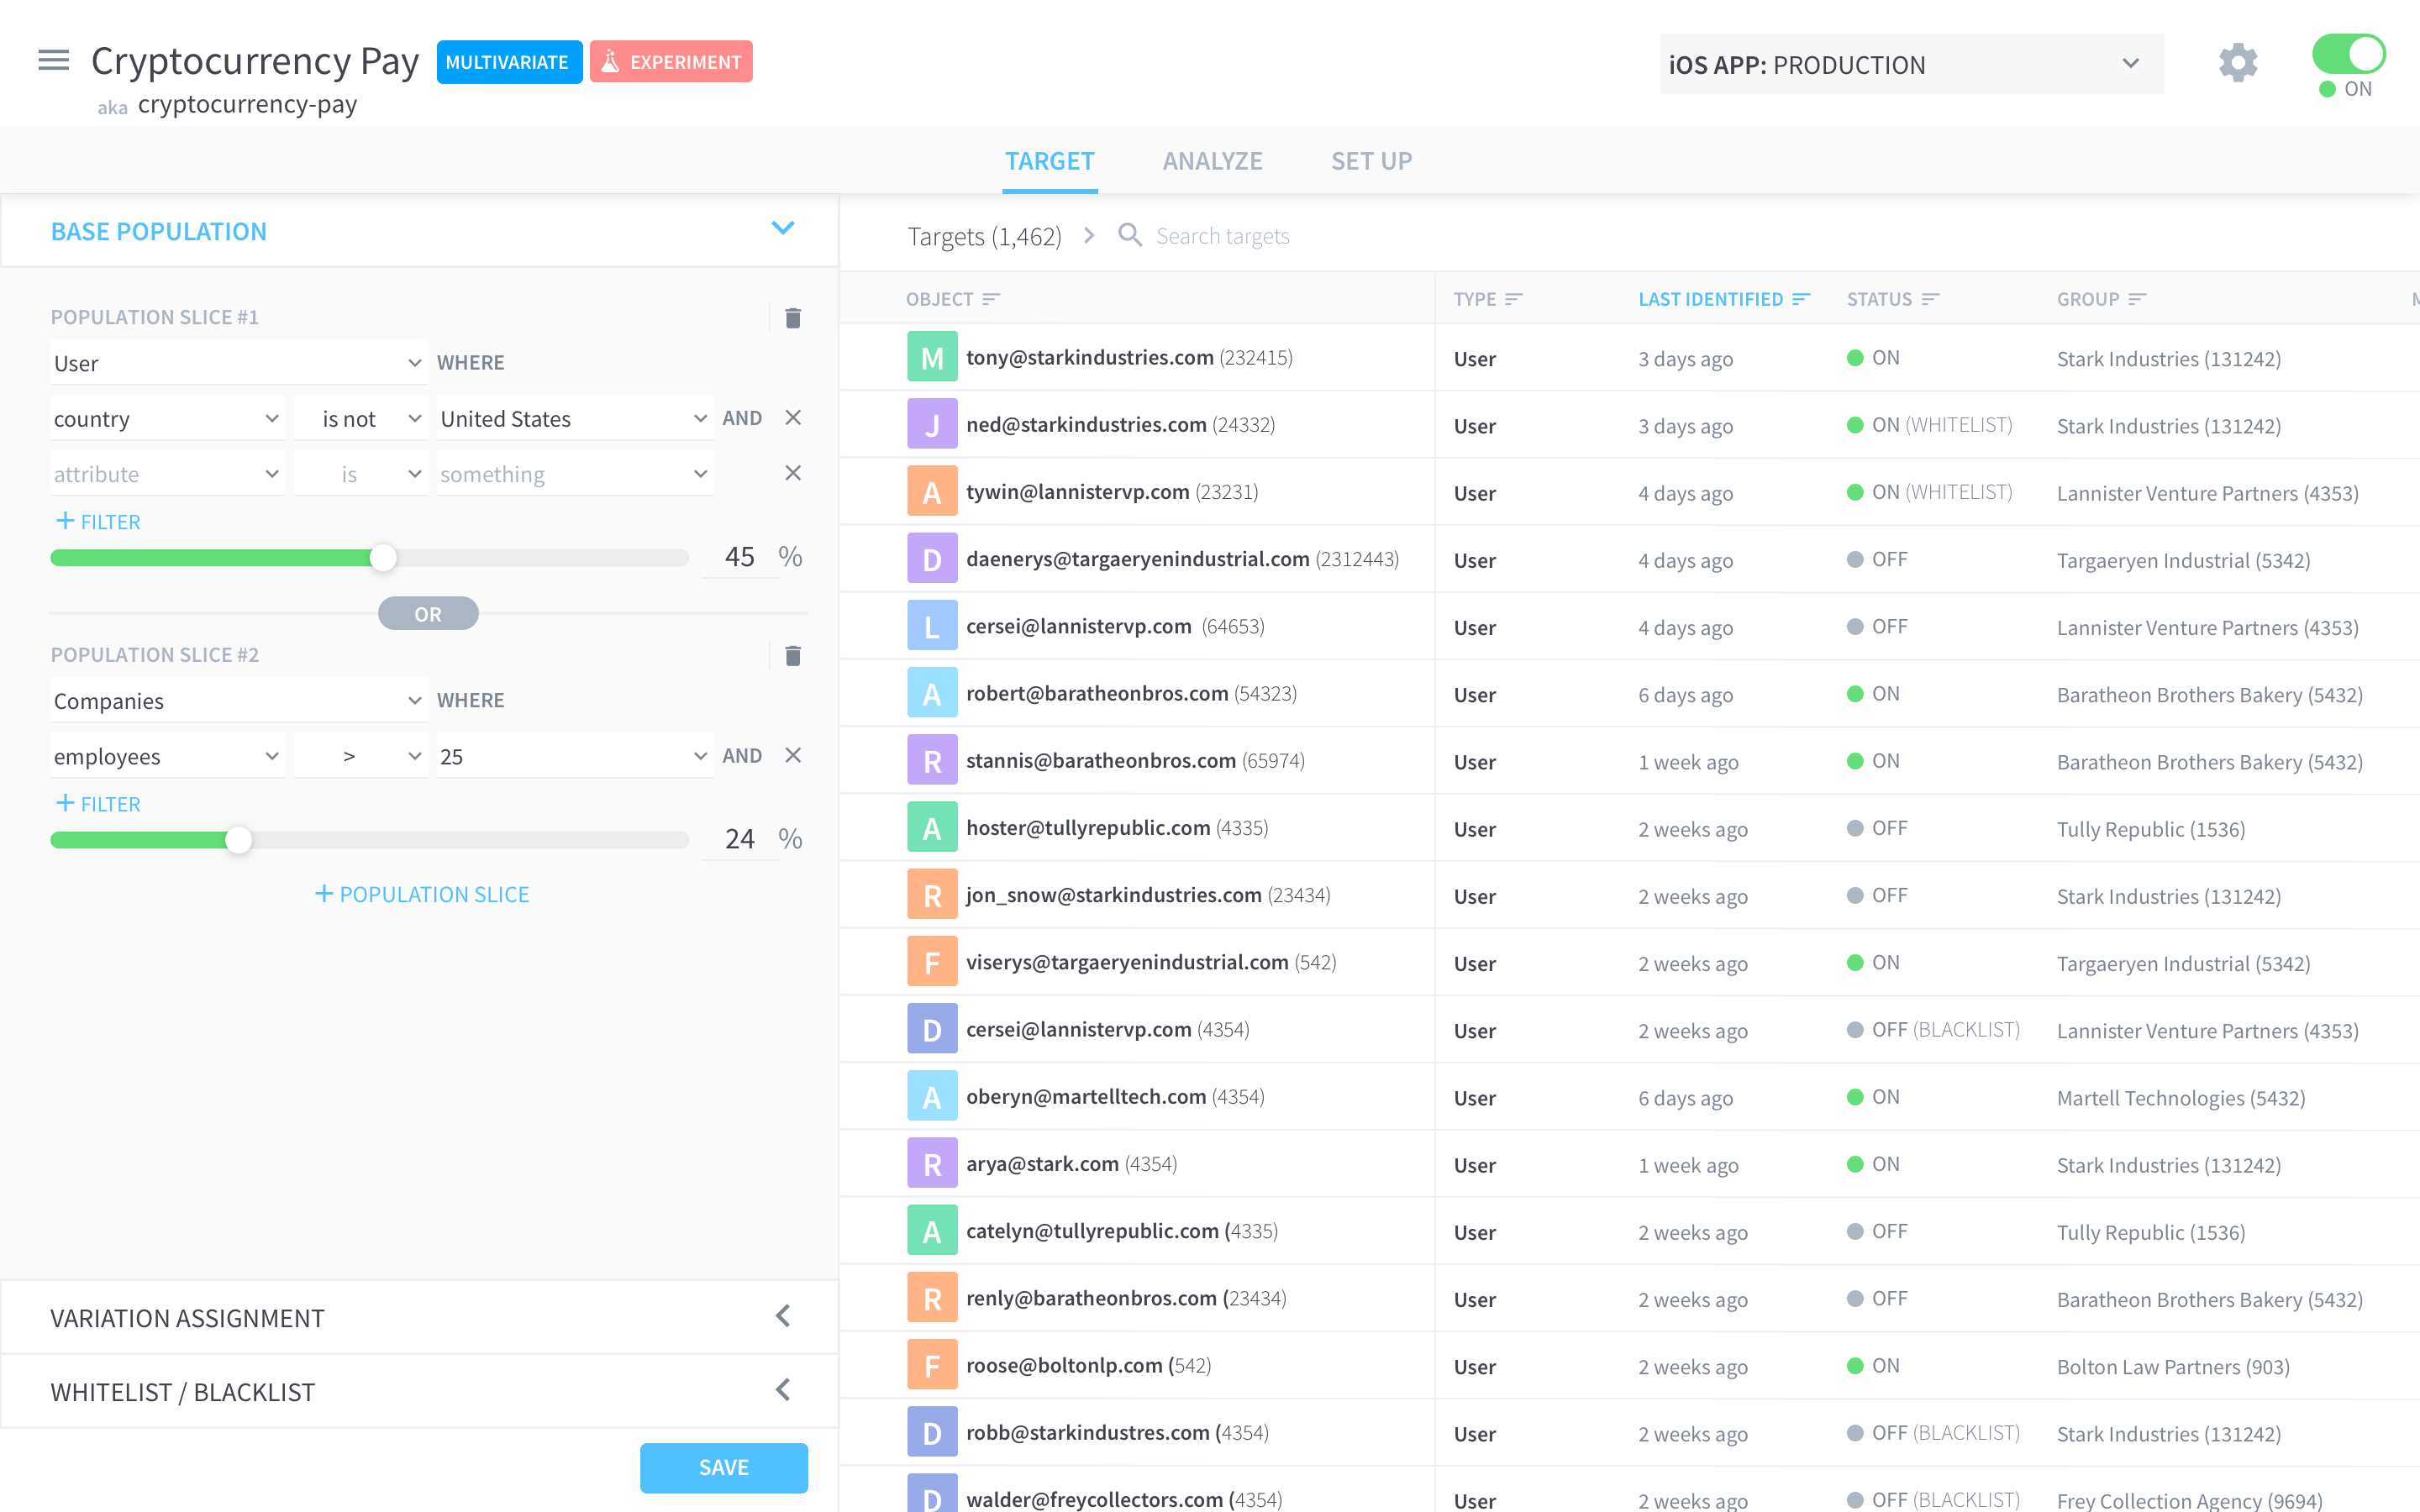Click the Object column sort icon
The height and width of the screenshot is (1512, 2420).
991,299
